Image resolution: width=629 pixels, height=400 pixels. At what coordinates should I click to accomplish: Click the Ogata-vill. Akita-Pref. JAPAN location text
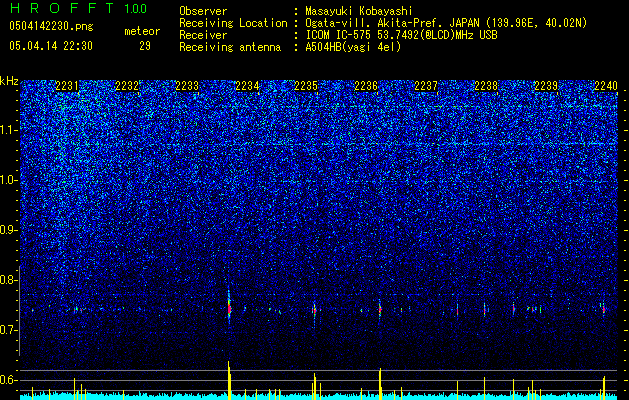446,23
